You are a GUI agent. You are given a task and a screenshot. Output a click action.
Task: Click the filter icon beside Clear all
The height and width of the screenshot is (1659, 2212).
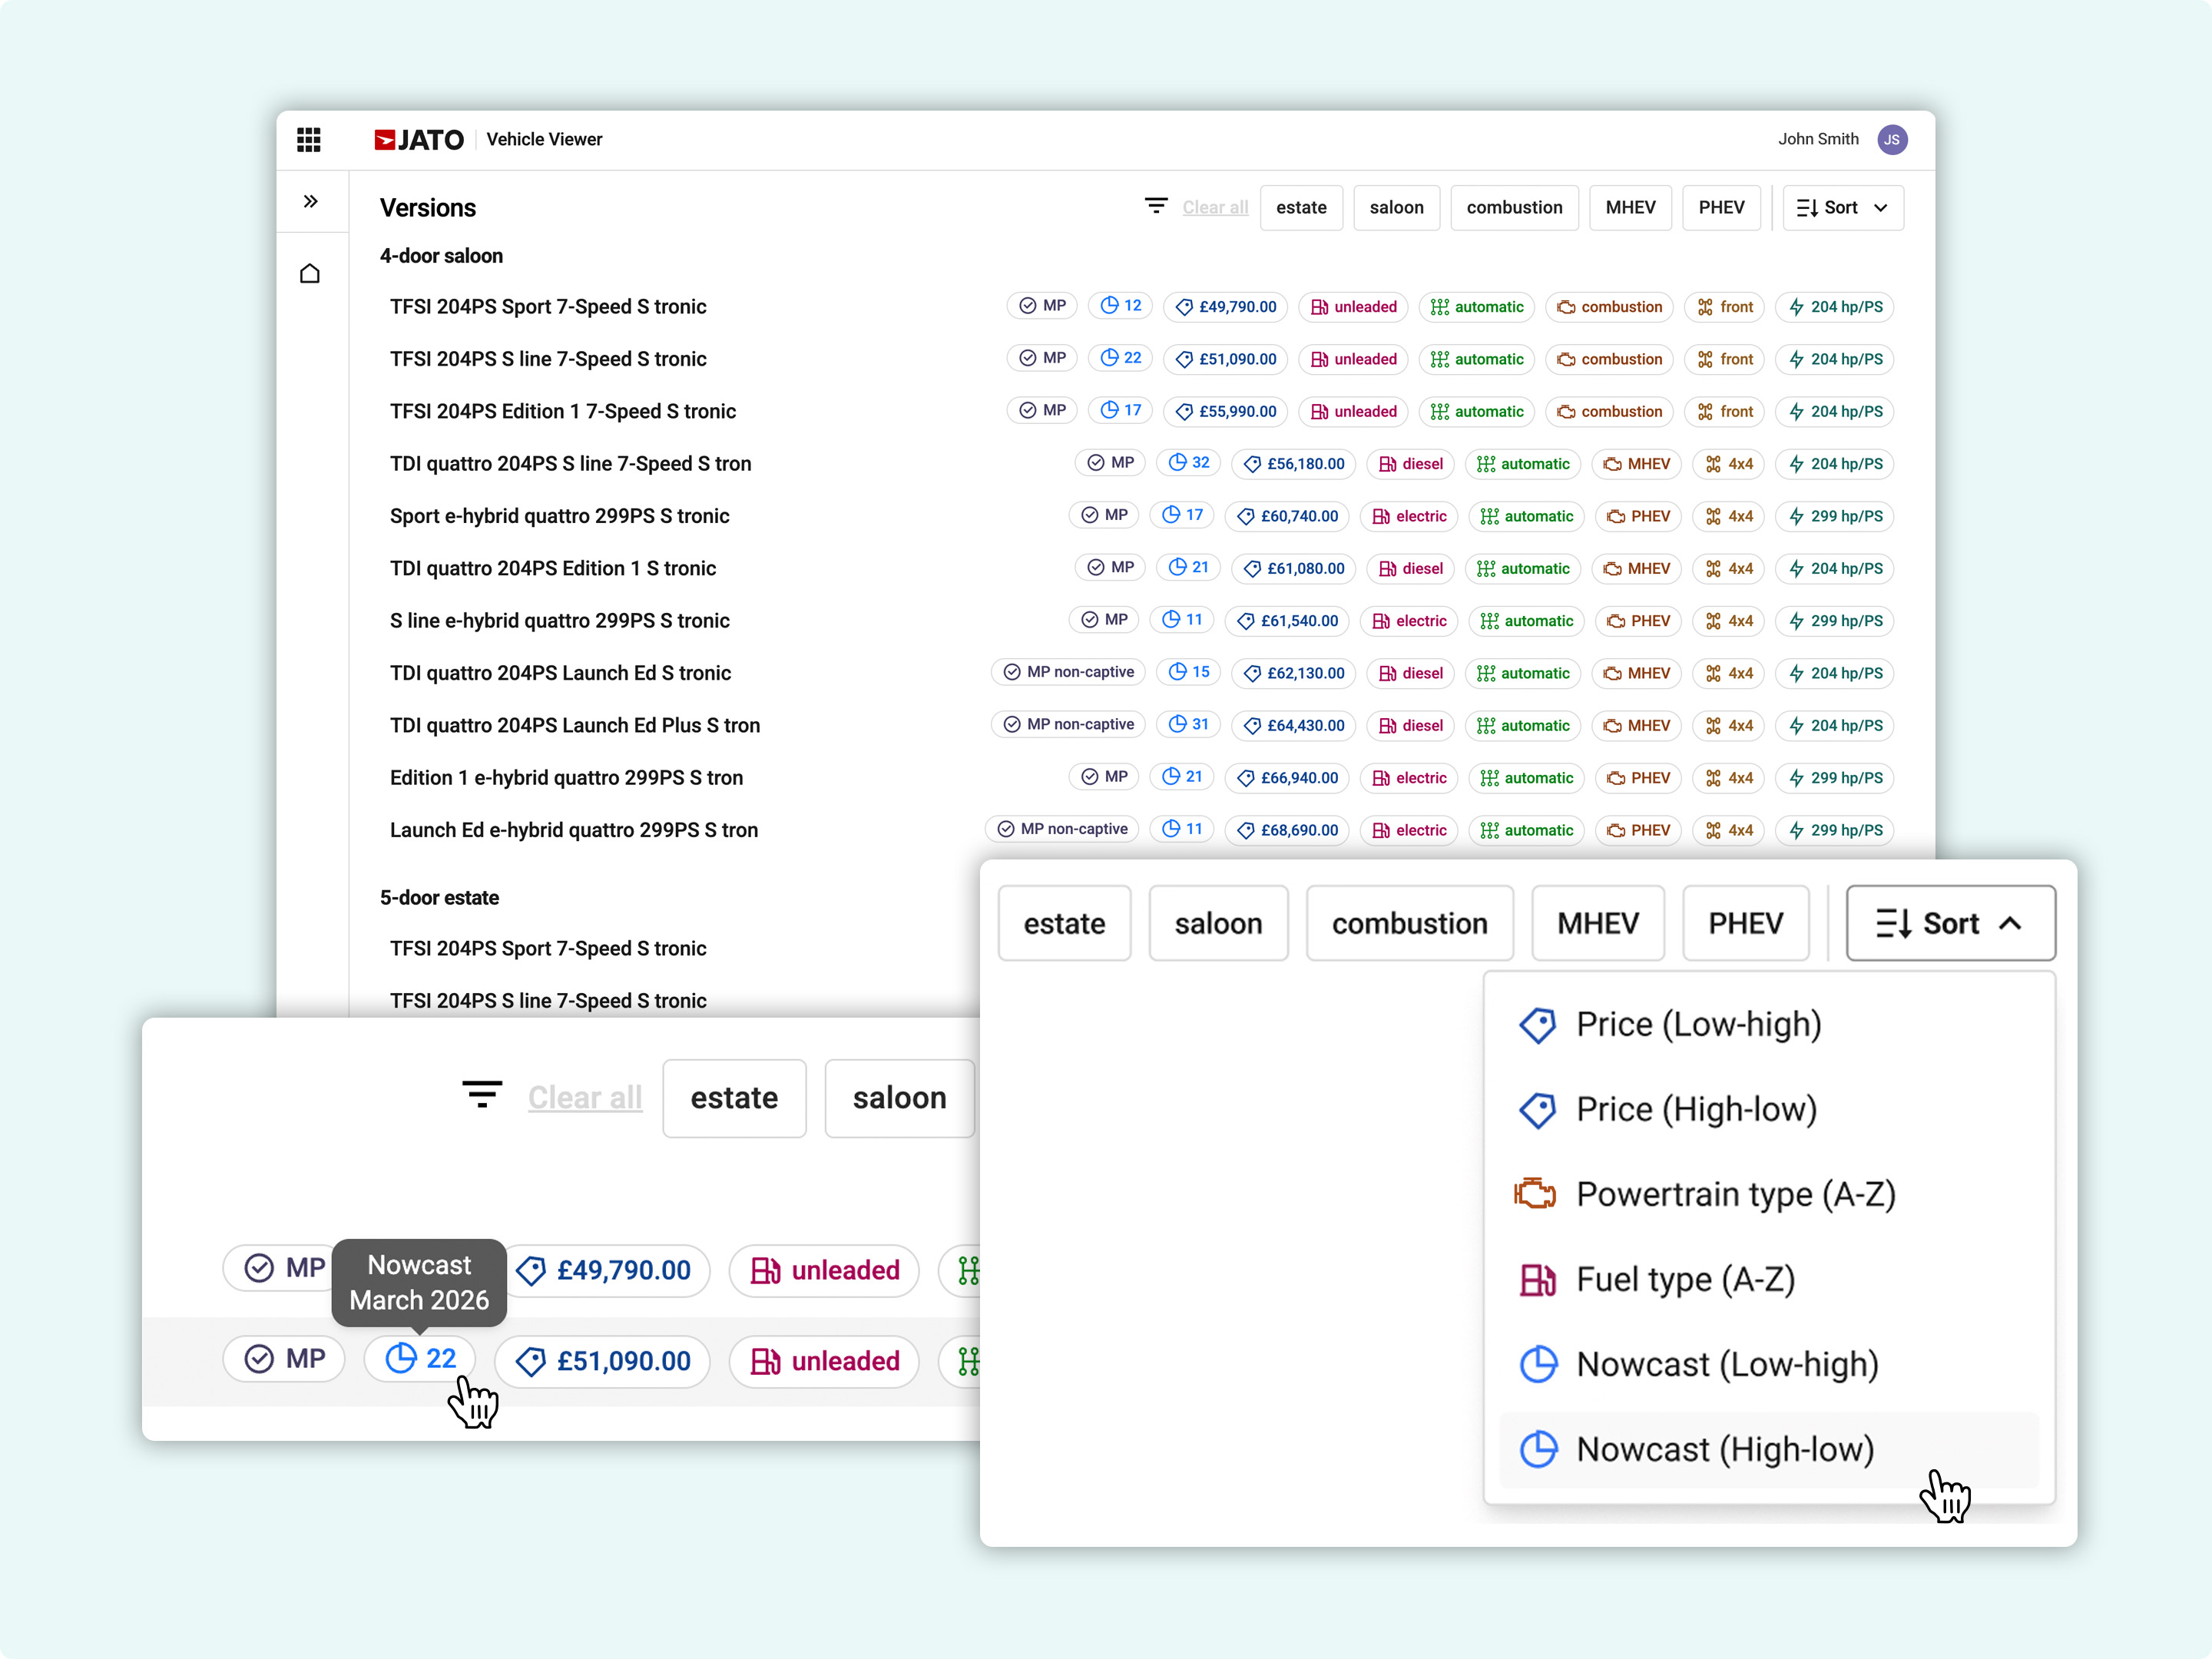coord(1155,206)
